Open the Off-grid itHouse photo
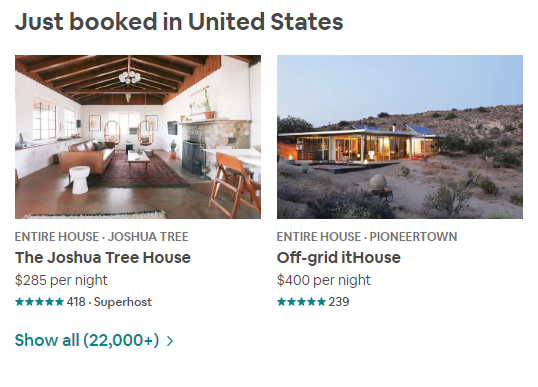The height and width of the screenshot is (387, 538). click(x=400, y=137)
